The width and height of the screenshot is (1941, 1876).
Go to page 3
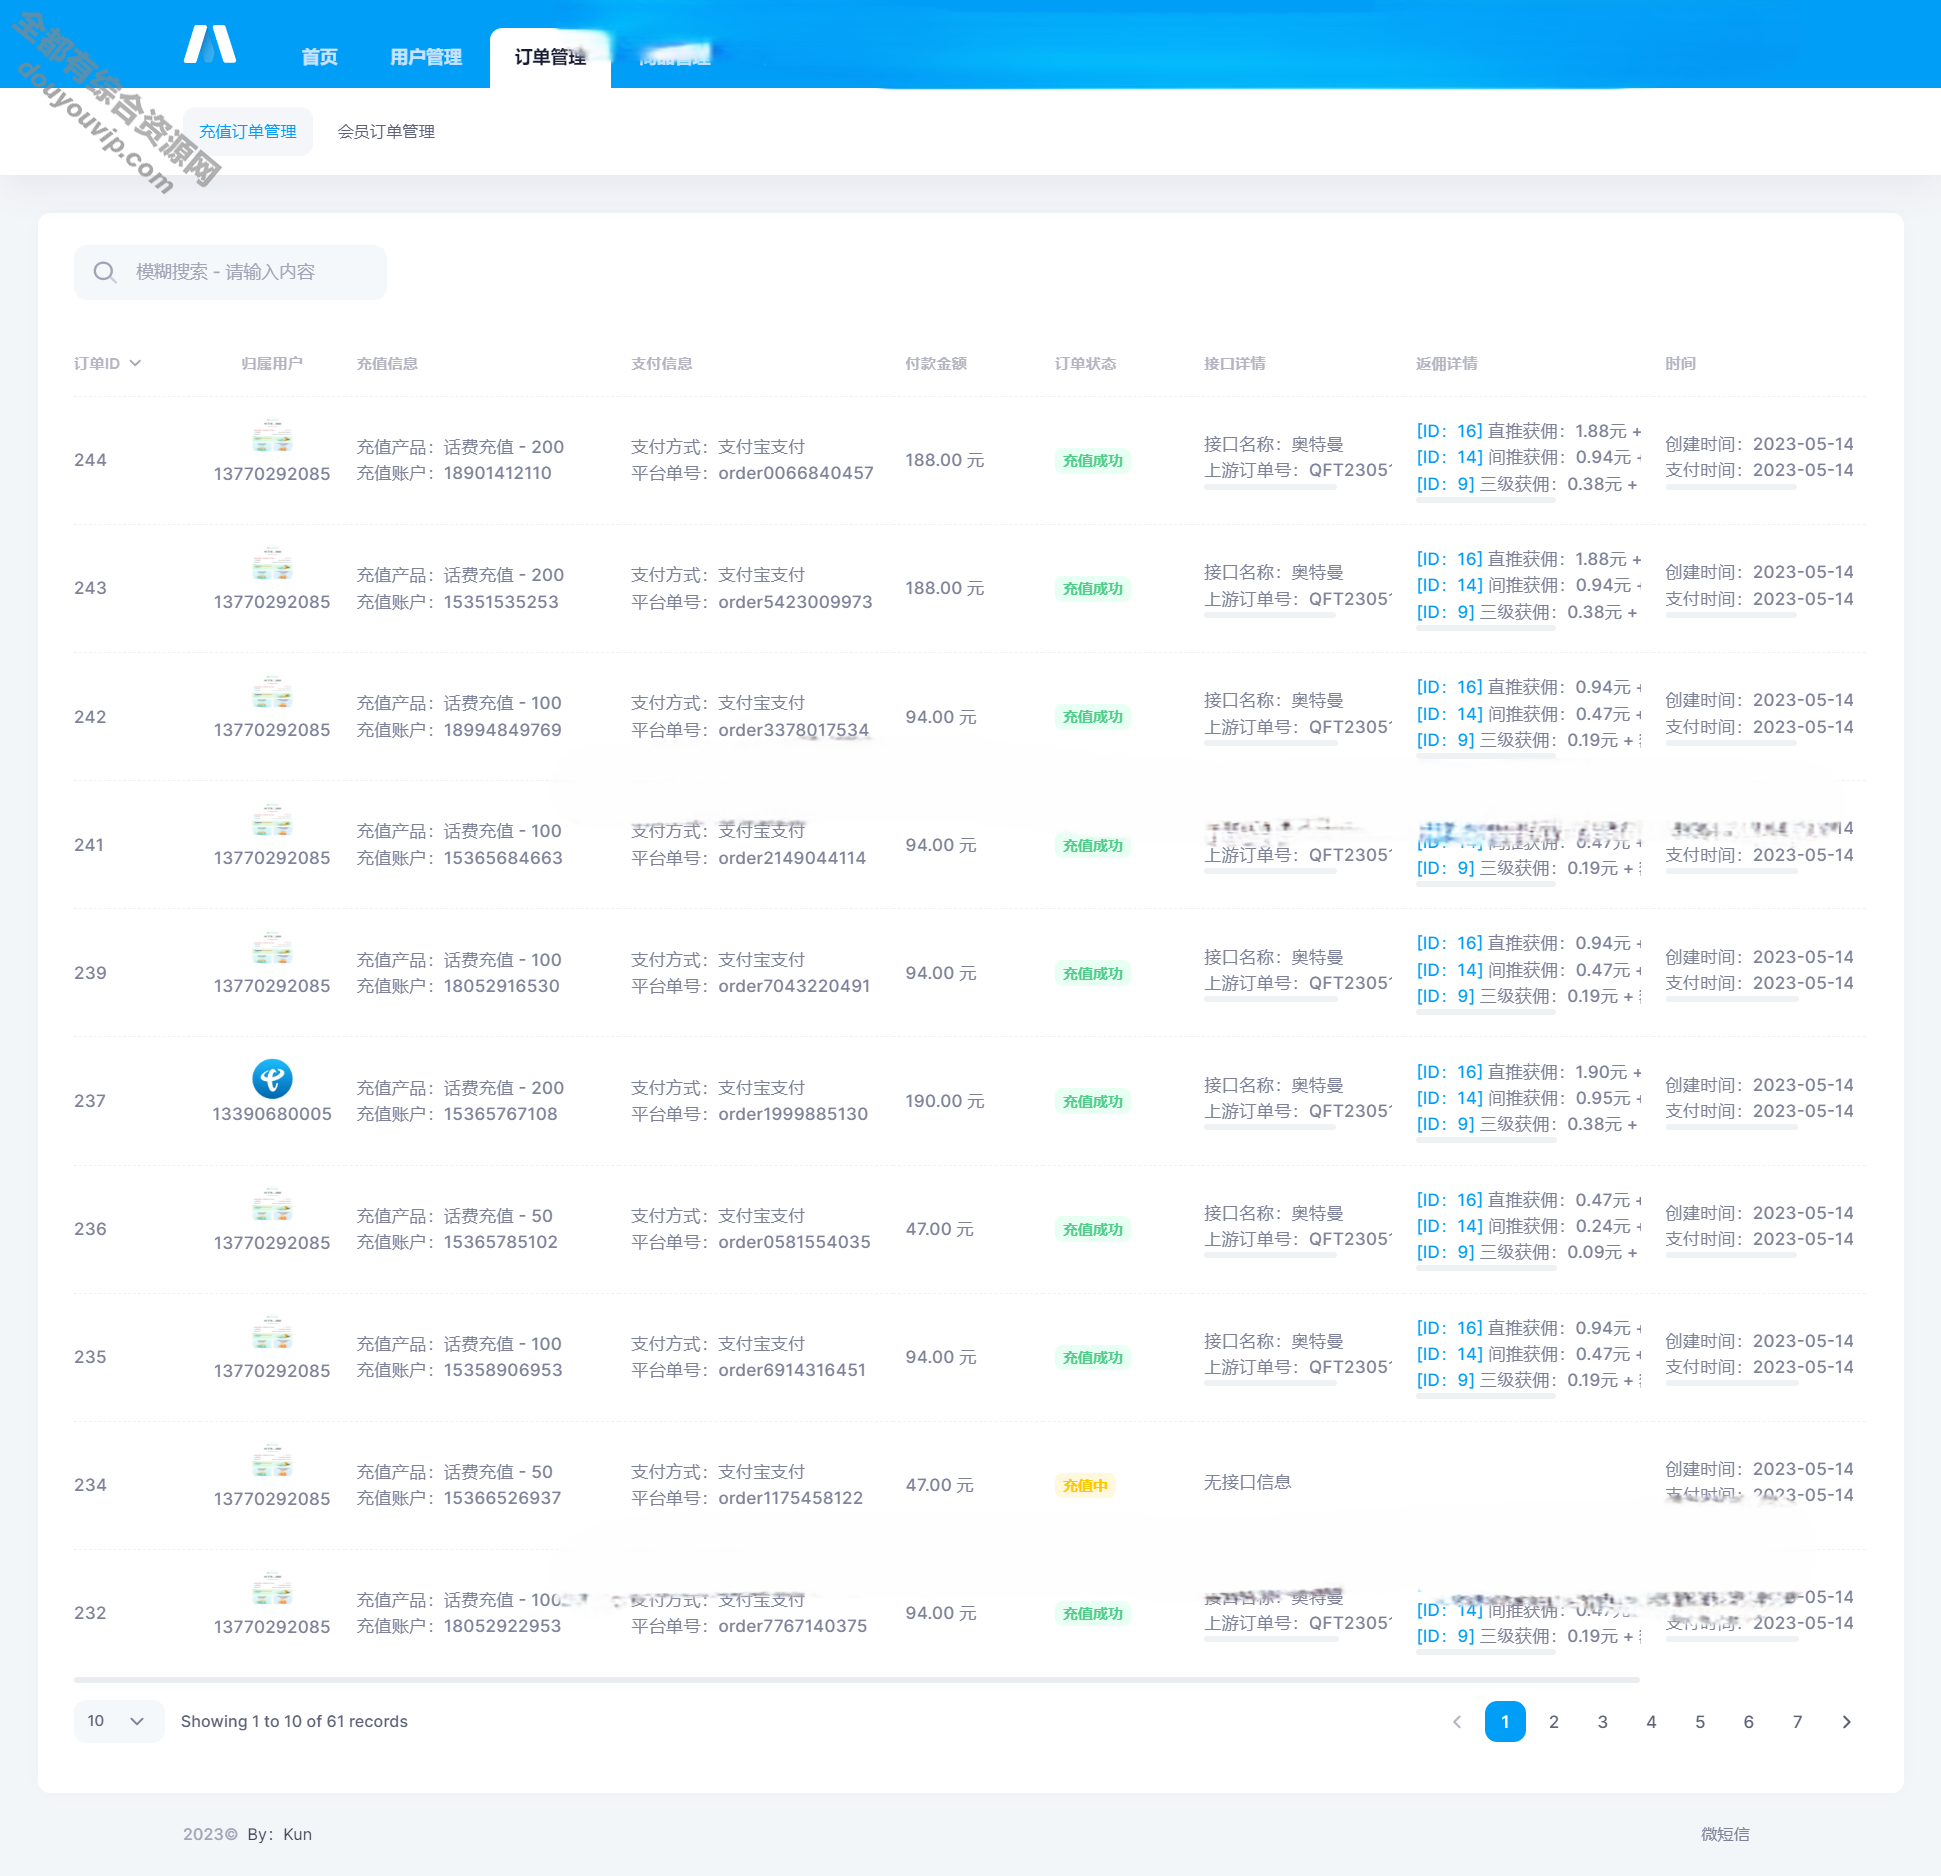point(1602,1721)
